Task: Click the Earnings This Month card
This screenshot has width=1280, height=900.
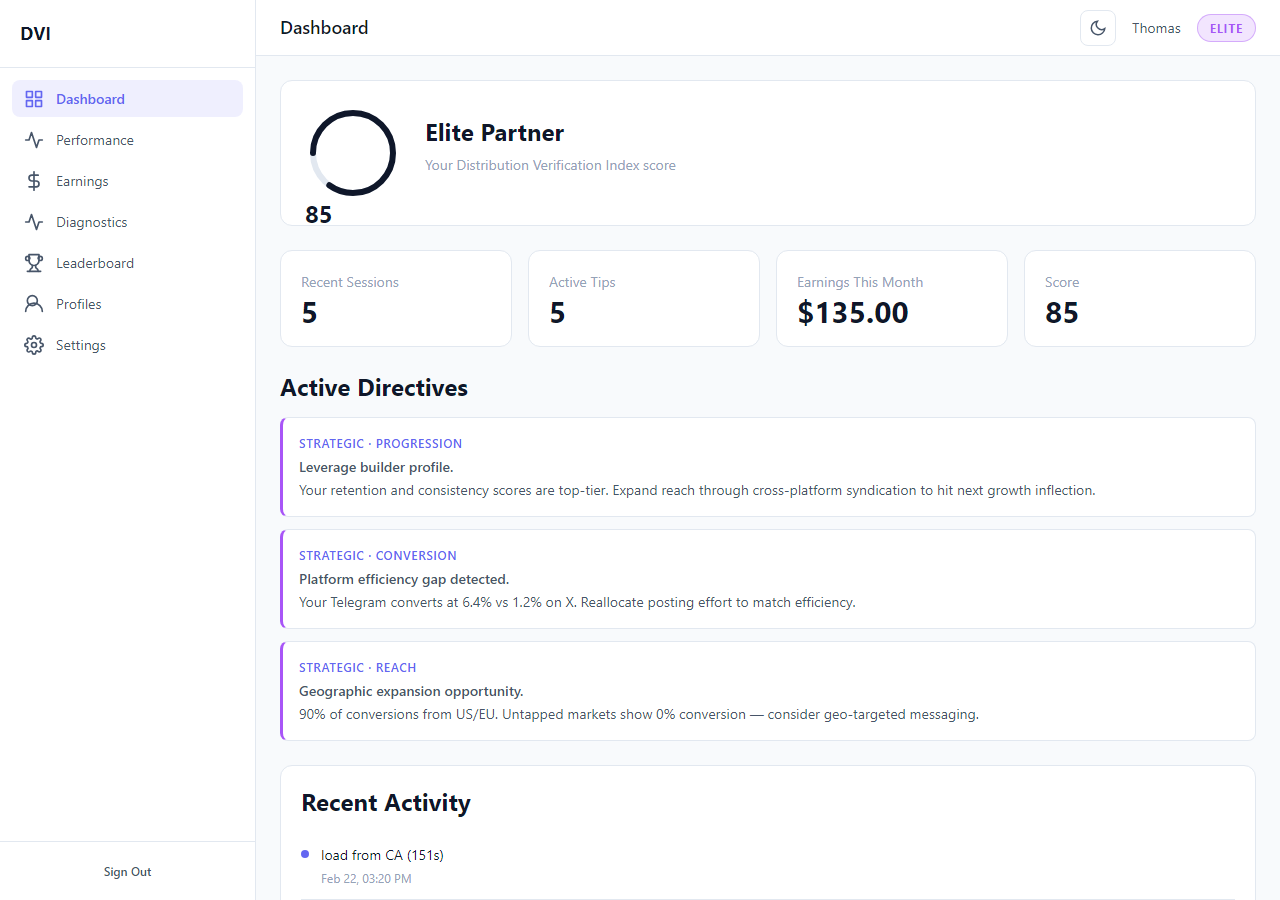Action: tap(892, 298)
